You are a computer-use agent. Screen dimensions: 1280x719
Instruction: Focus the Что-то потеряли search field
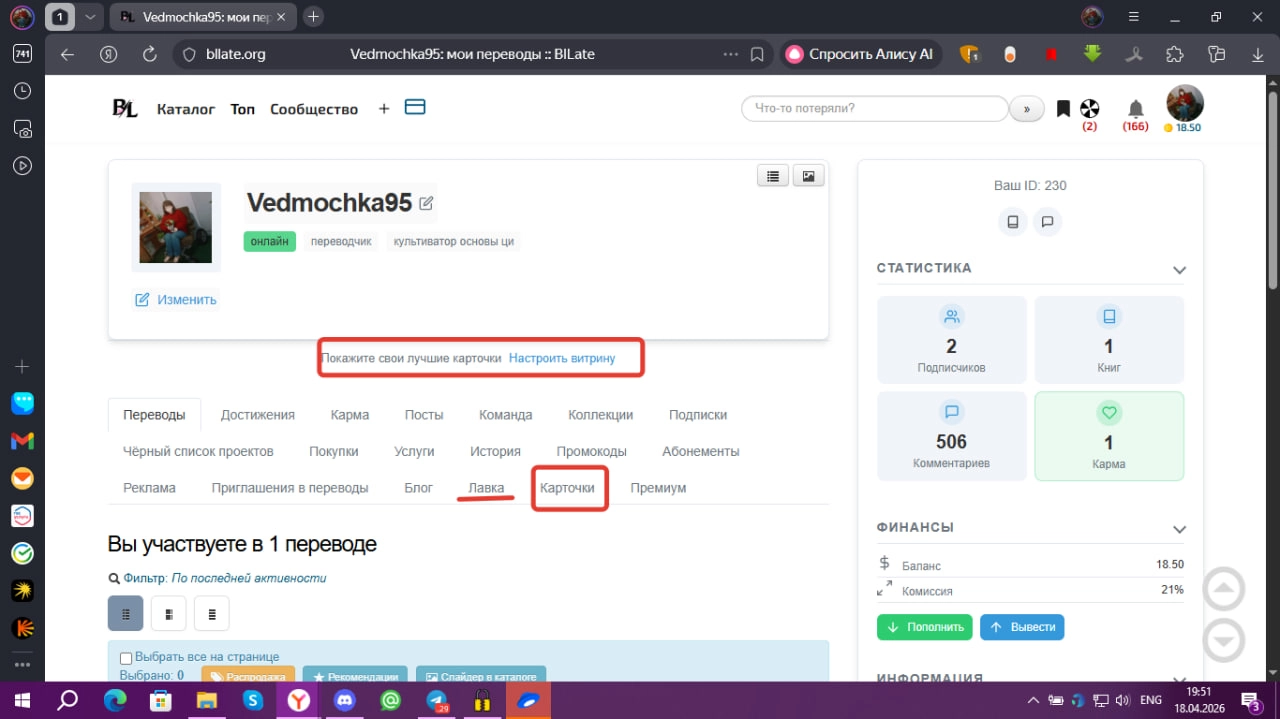(x=875, y=109)
